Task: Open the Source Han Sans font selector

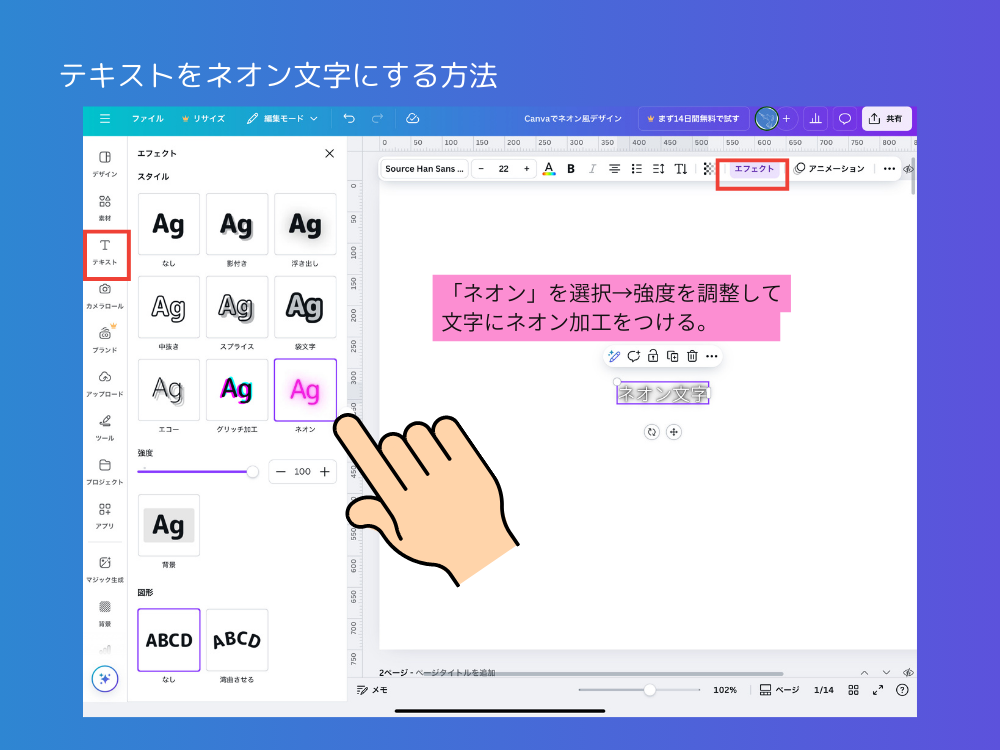Action: pyautogui.click(x=424, y=169)
